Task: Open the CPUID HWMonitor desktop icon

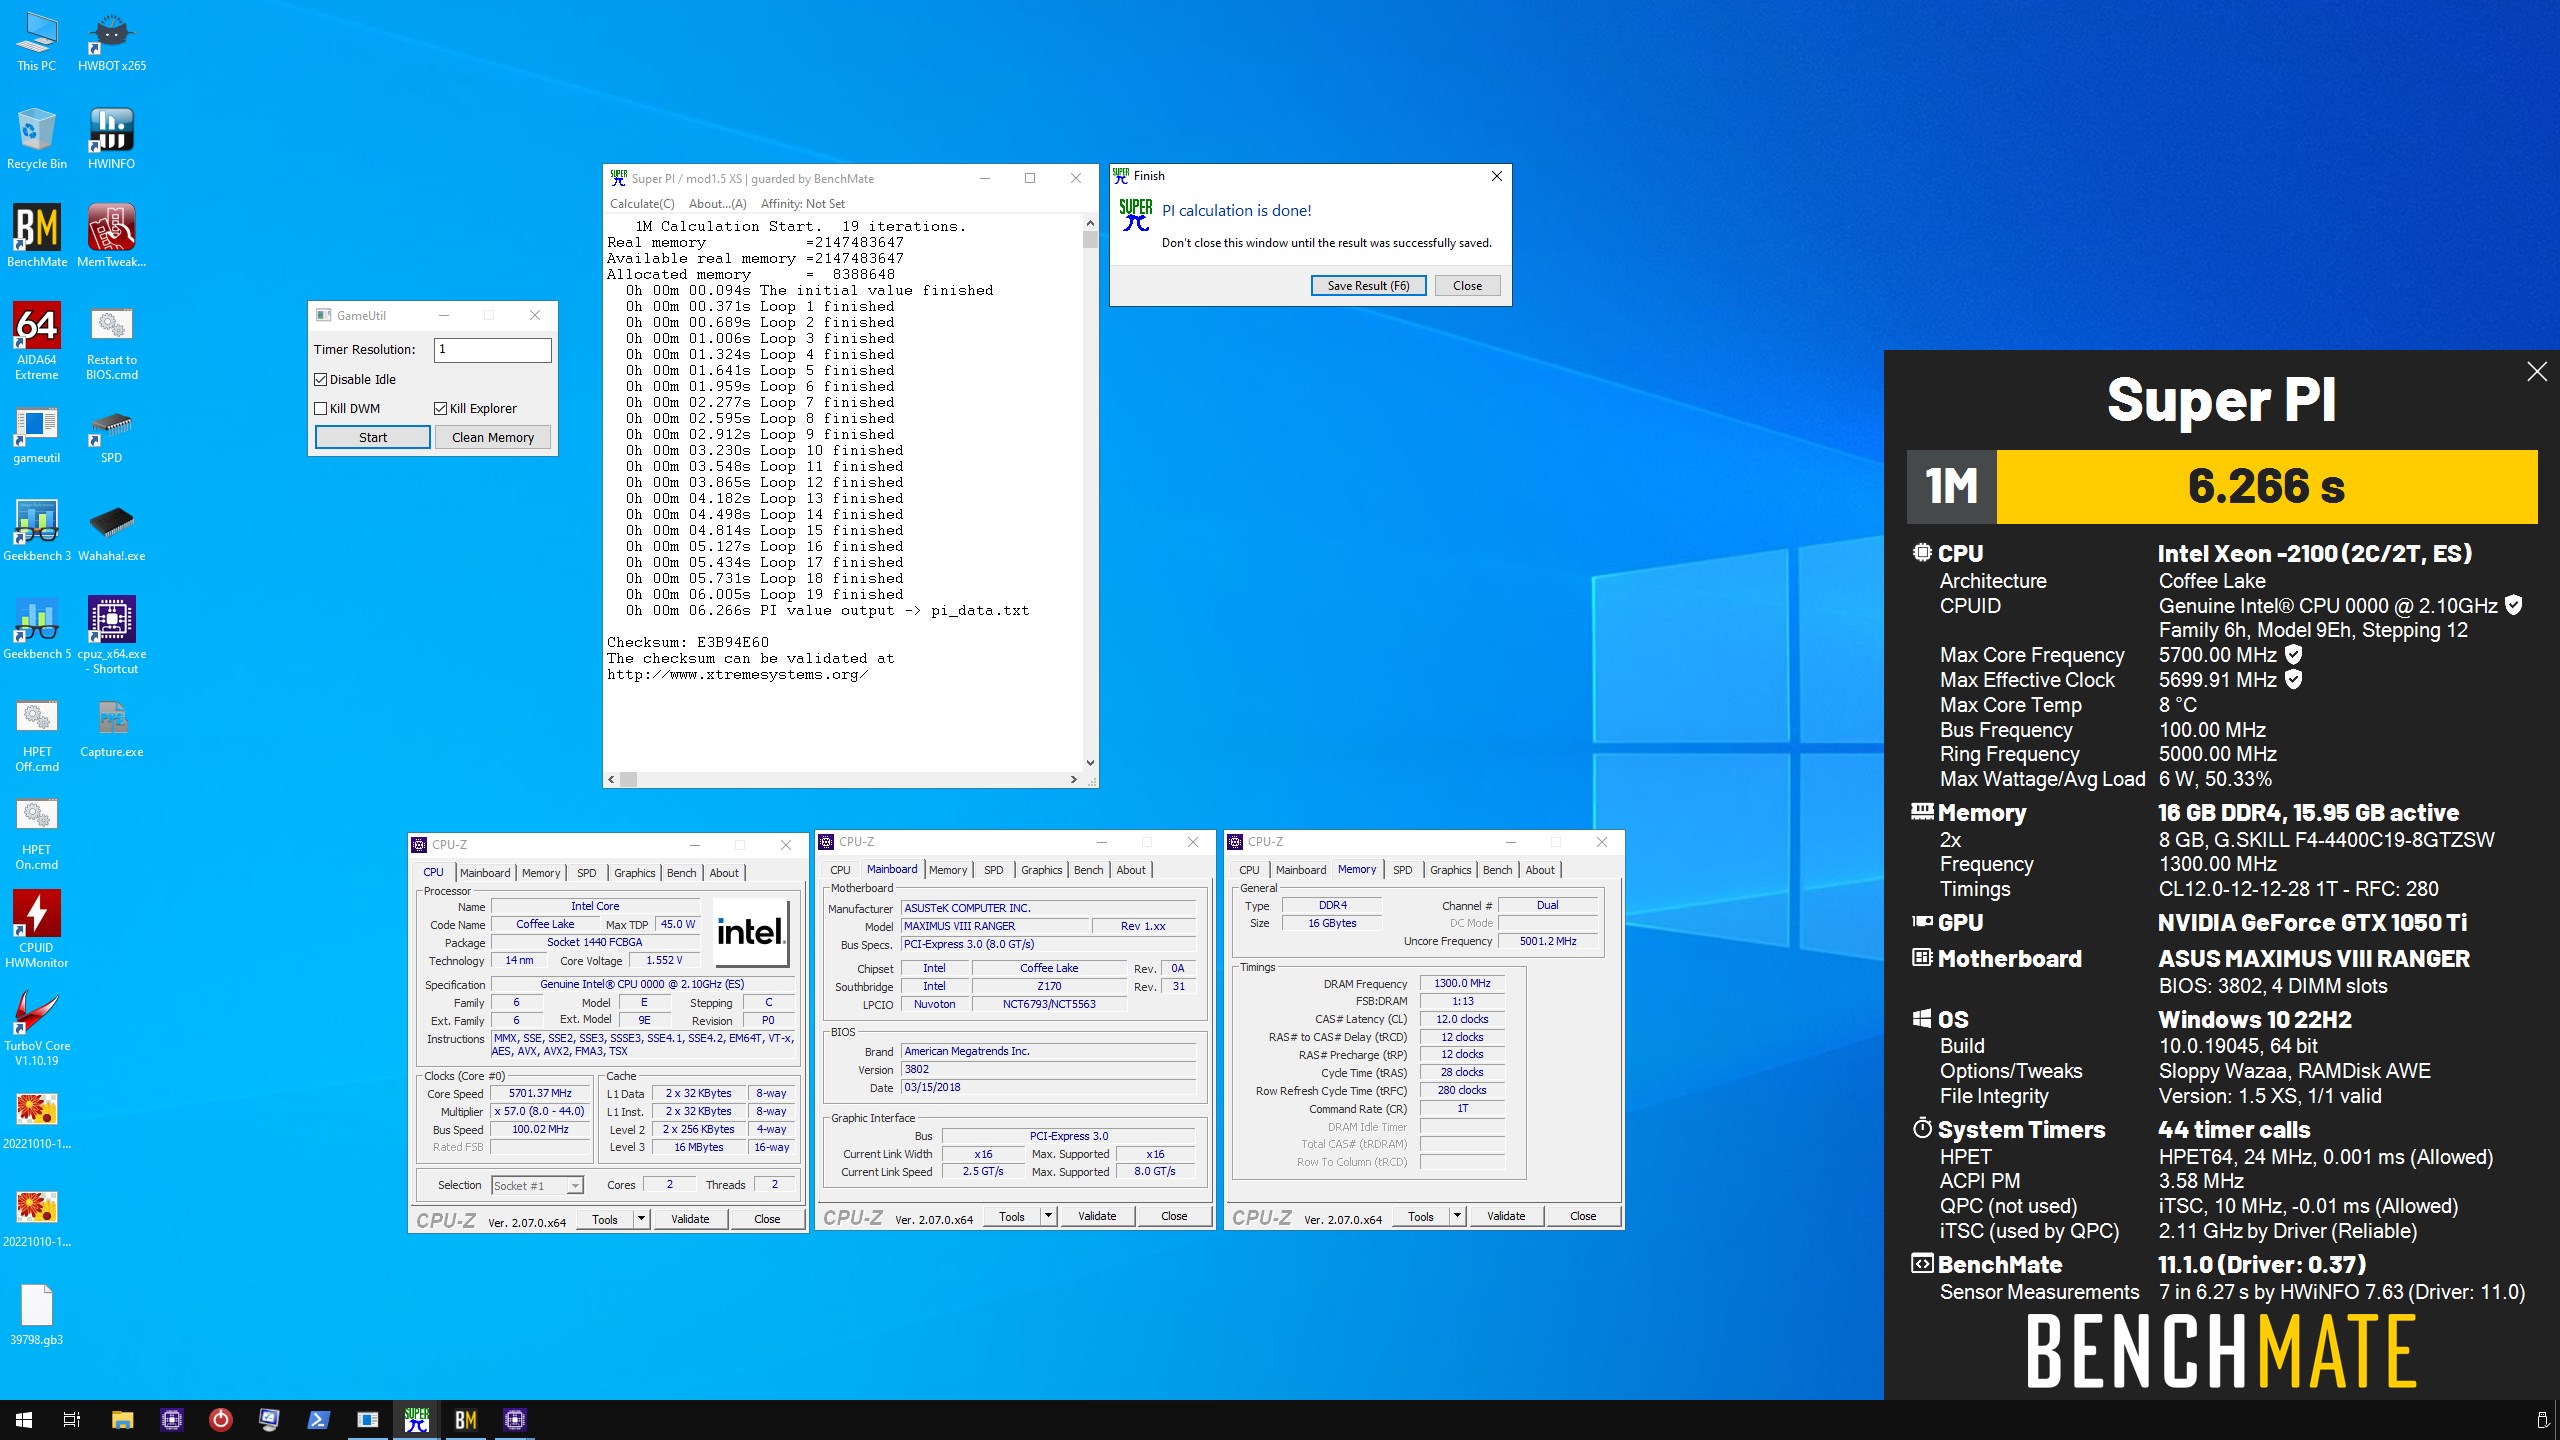Action: click(37, 930)
